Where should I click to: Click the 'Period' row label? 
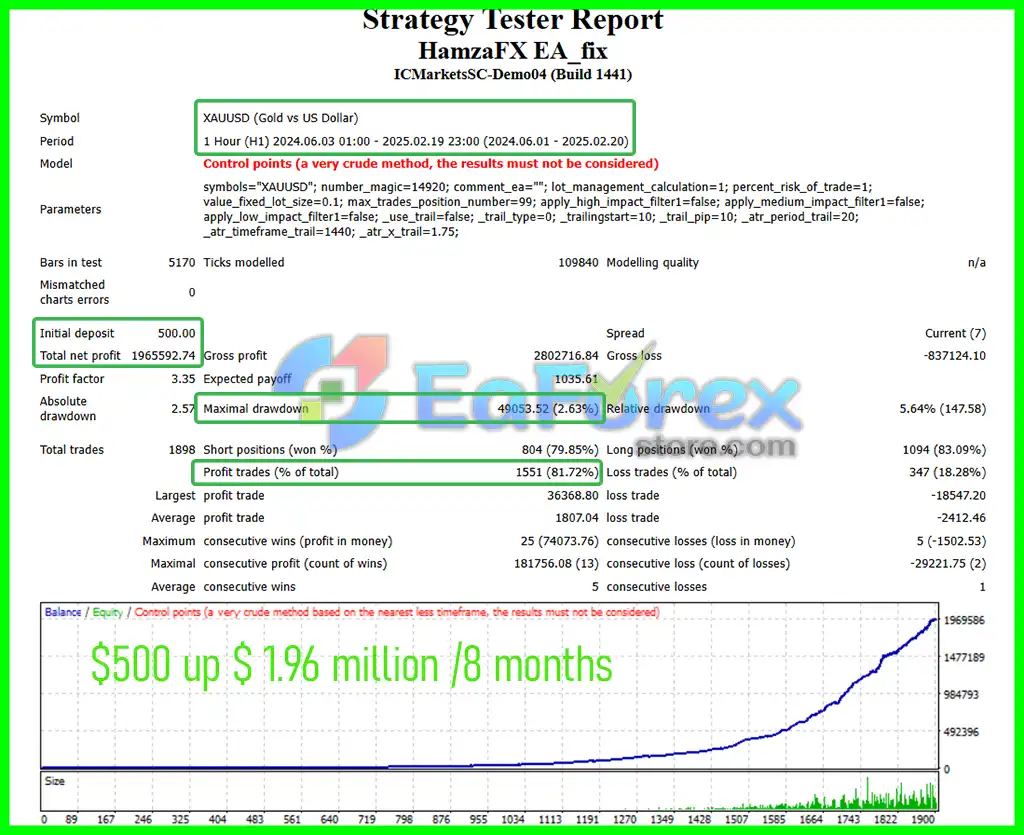57,141
